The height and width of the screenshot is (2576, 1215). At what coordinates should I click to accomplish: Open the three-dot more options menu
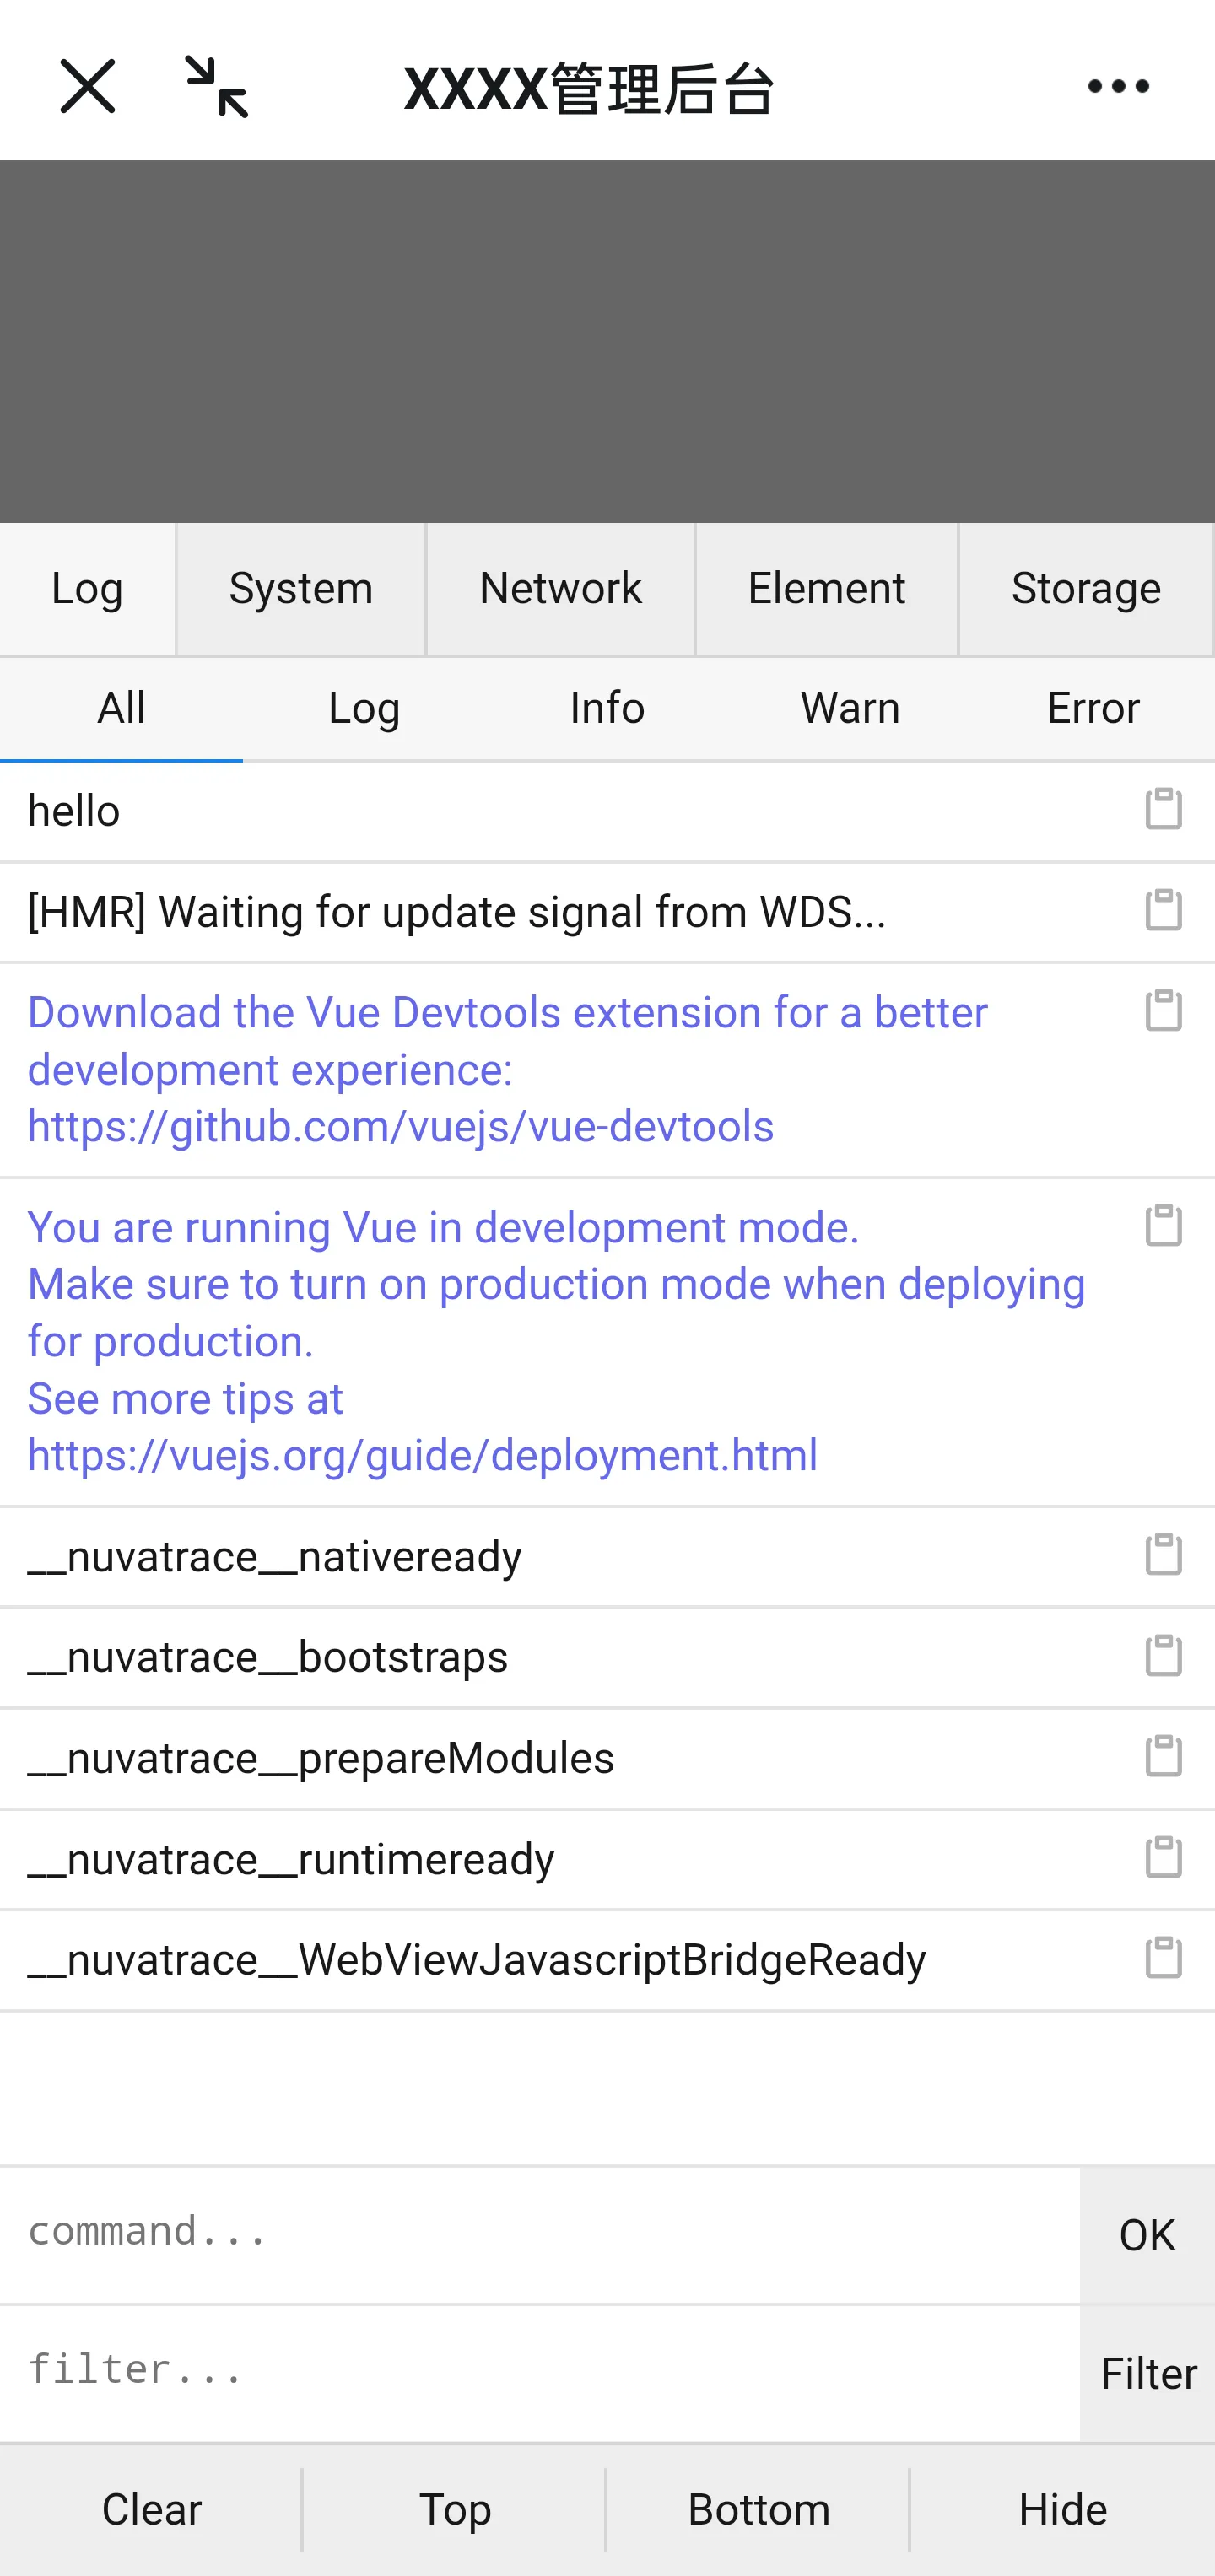[1118, 87]
